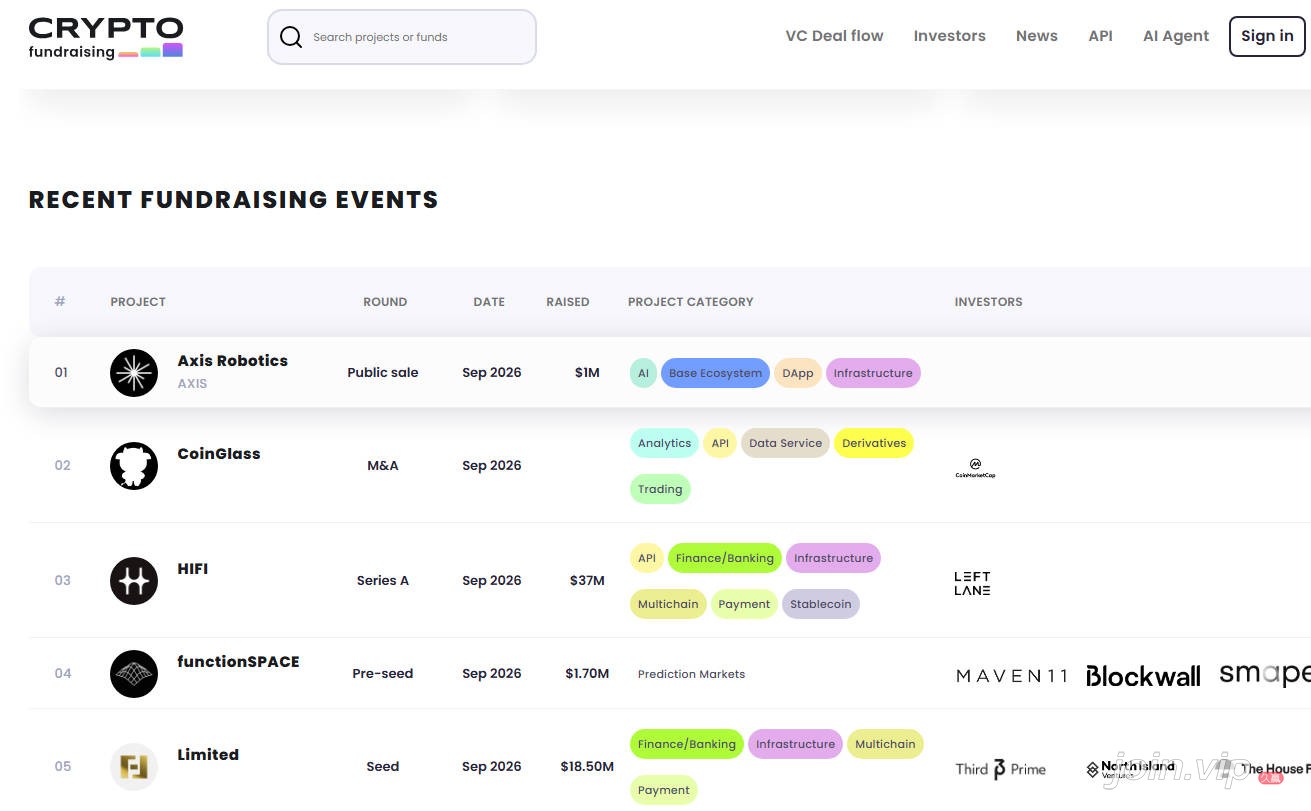Open the functionSPACE project logo

pyautogui.click(x=134, y=674)
